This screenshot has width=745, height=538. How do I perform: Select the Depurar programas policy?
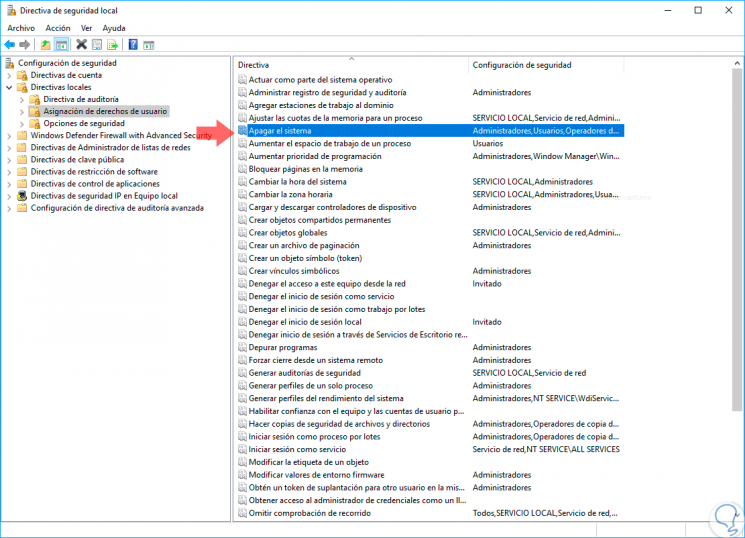coord(283,347)
